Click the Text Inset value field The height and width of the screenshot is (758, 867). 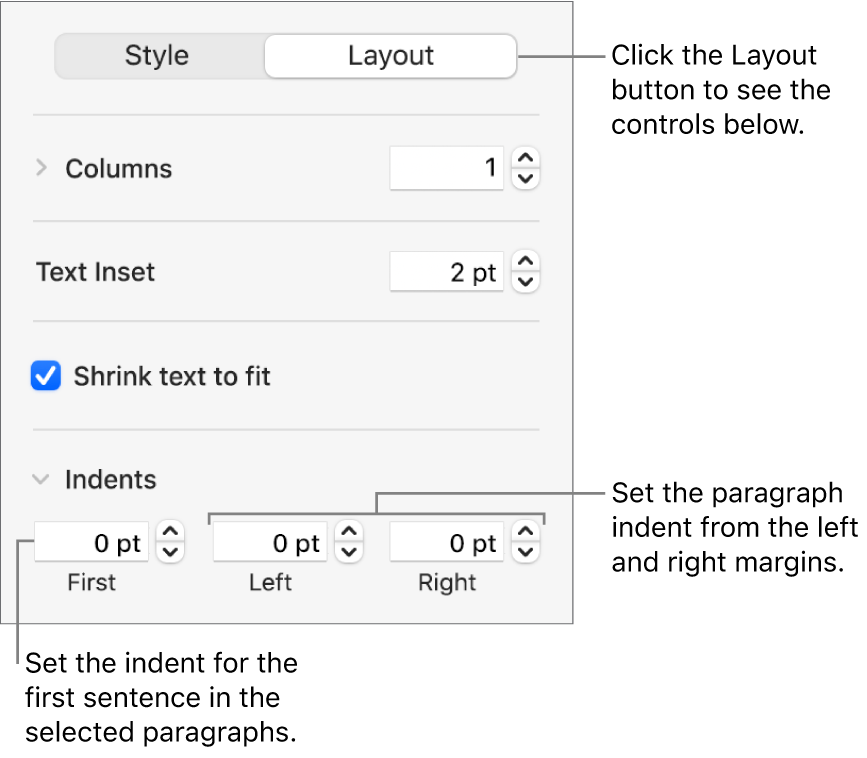446,272
